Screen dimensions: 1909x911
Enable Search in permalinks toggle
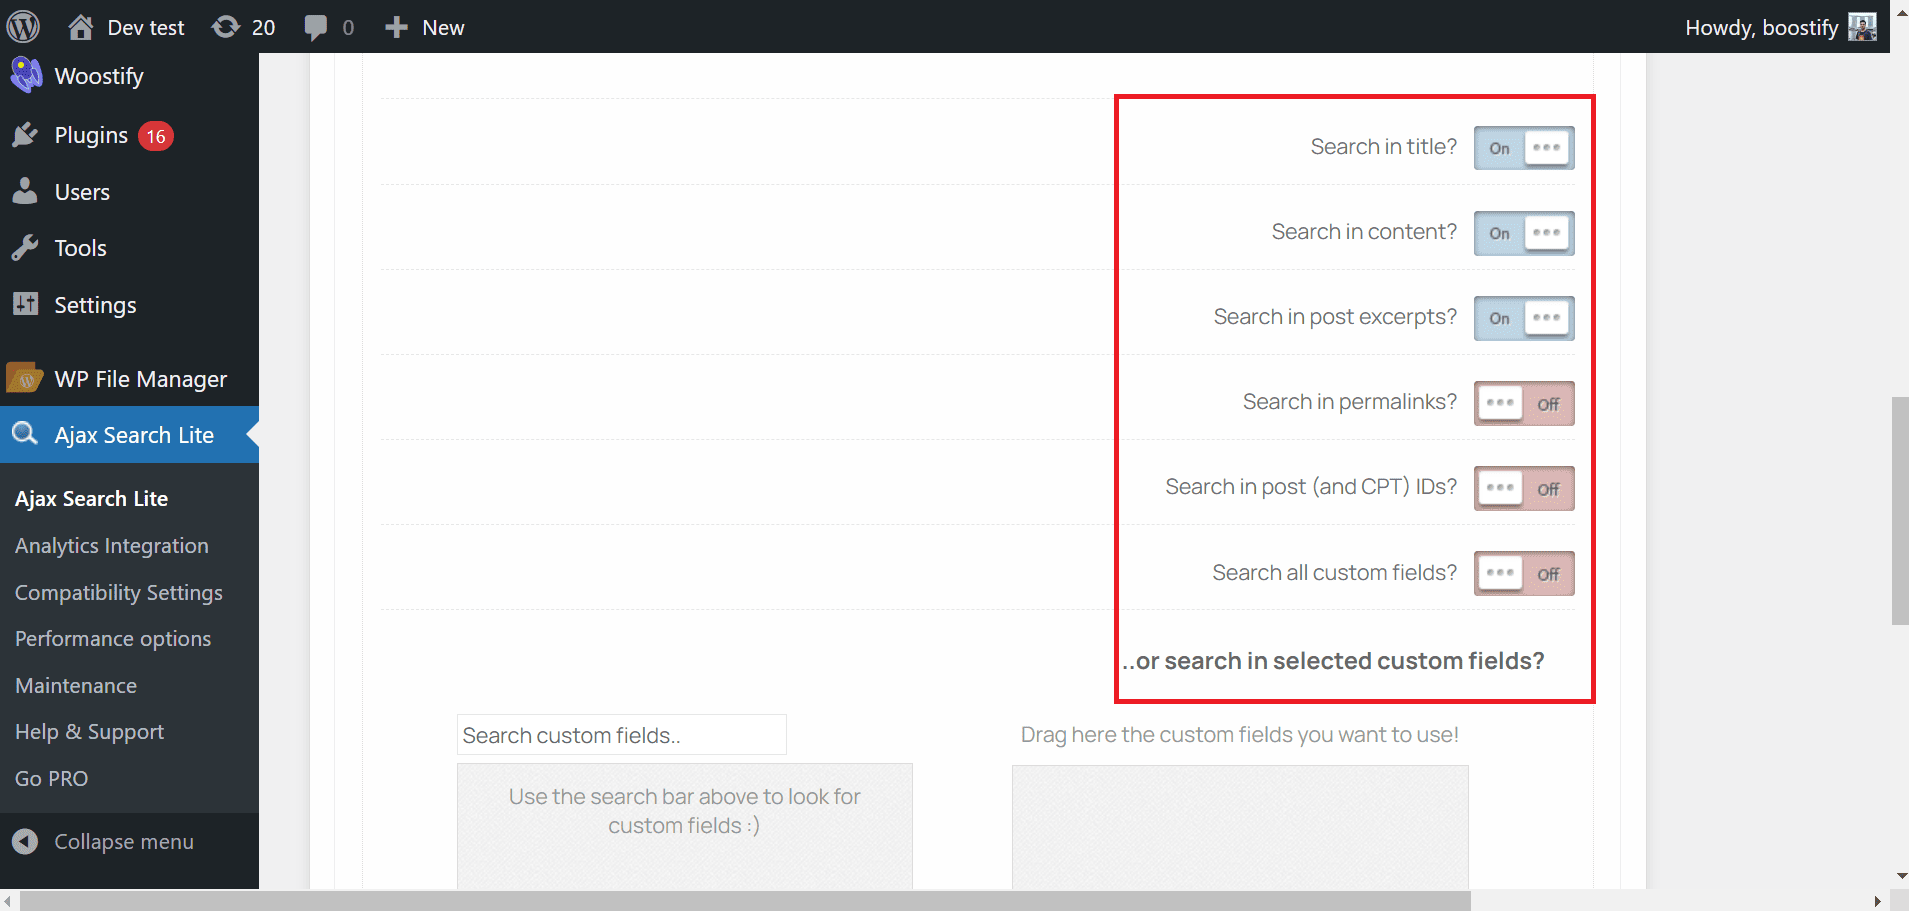1524,403
